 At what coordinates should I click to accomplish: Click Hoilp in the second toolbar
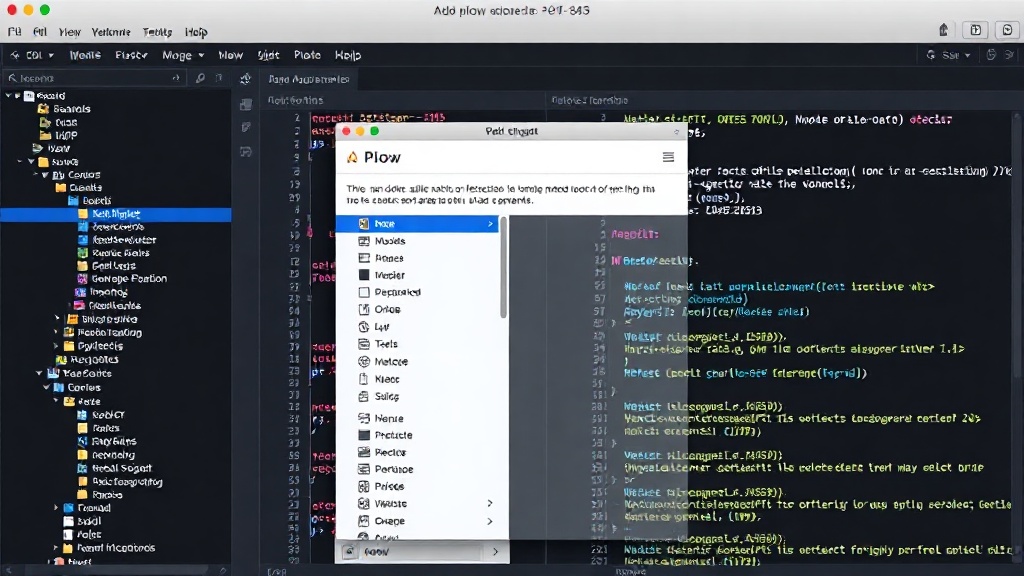348,56
